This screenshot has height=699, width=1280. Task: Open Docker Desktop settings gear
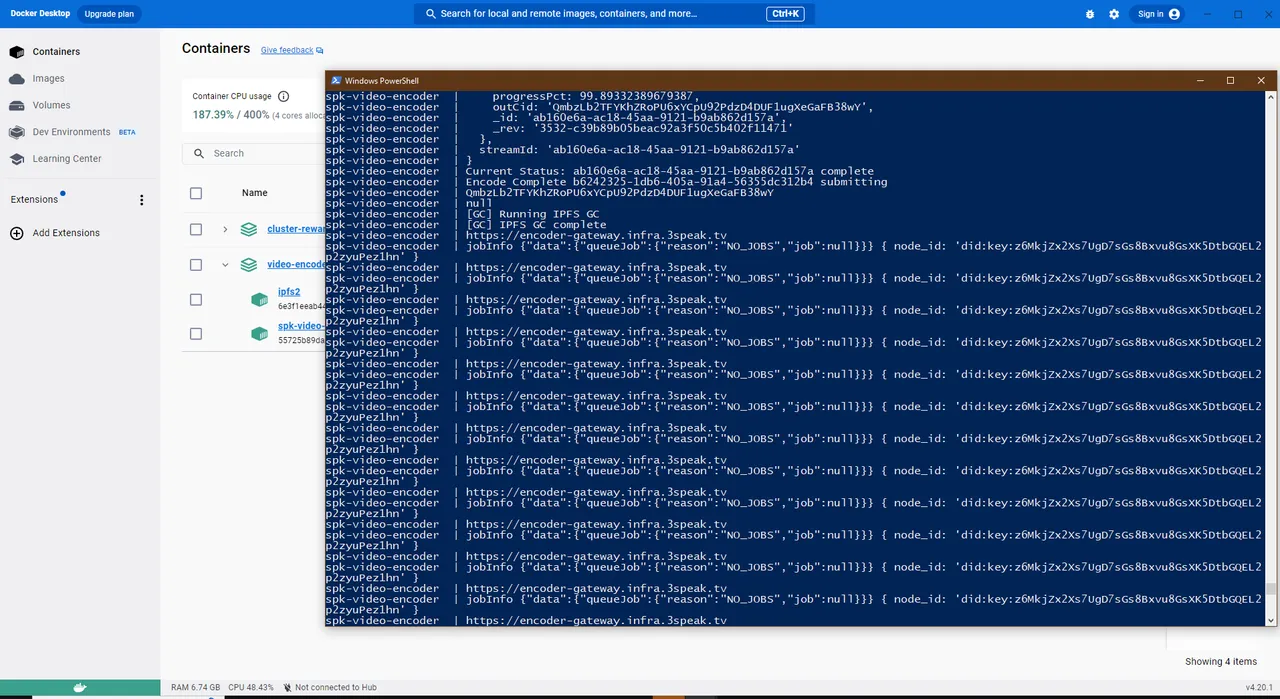tap(1114, 14)
